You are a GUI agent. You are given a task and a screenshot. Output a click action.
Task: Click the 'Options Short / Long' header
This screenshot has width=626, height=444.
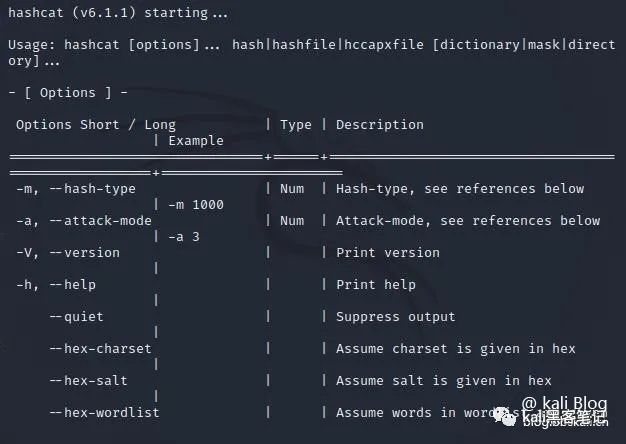pos(96,125)
